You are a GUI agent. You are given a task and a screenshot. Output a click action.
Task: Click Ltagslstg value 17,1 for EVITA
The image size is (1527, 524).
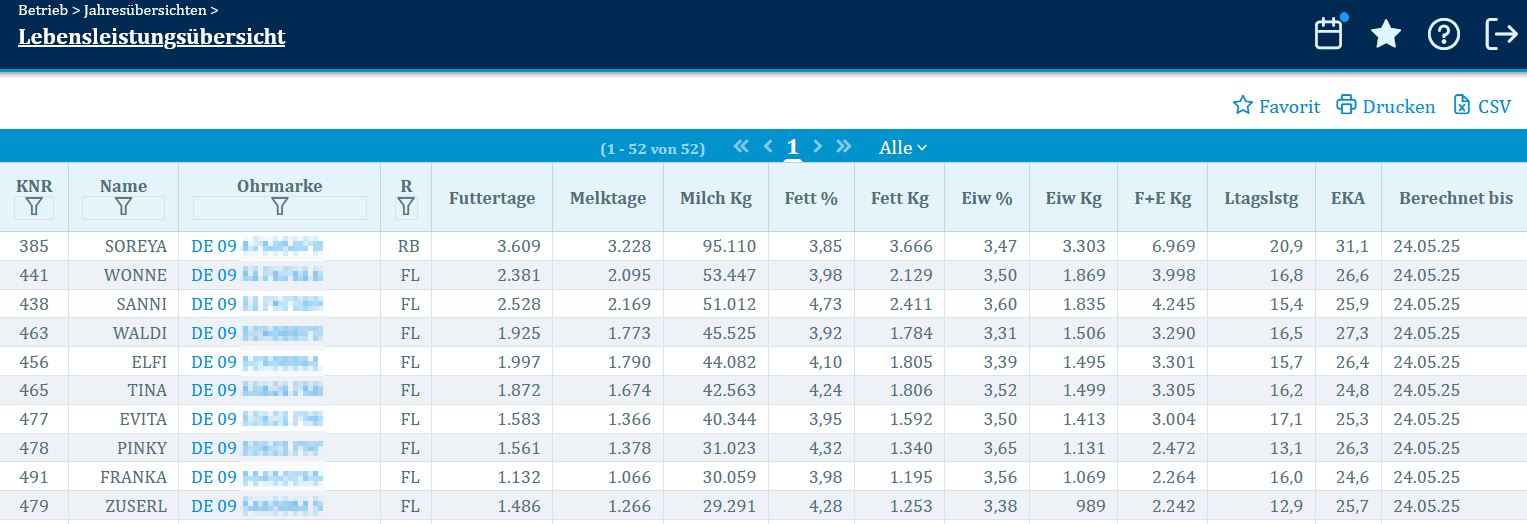(1286, 419)
